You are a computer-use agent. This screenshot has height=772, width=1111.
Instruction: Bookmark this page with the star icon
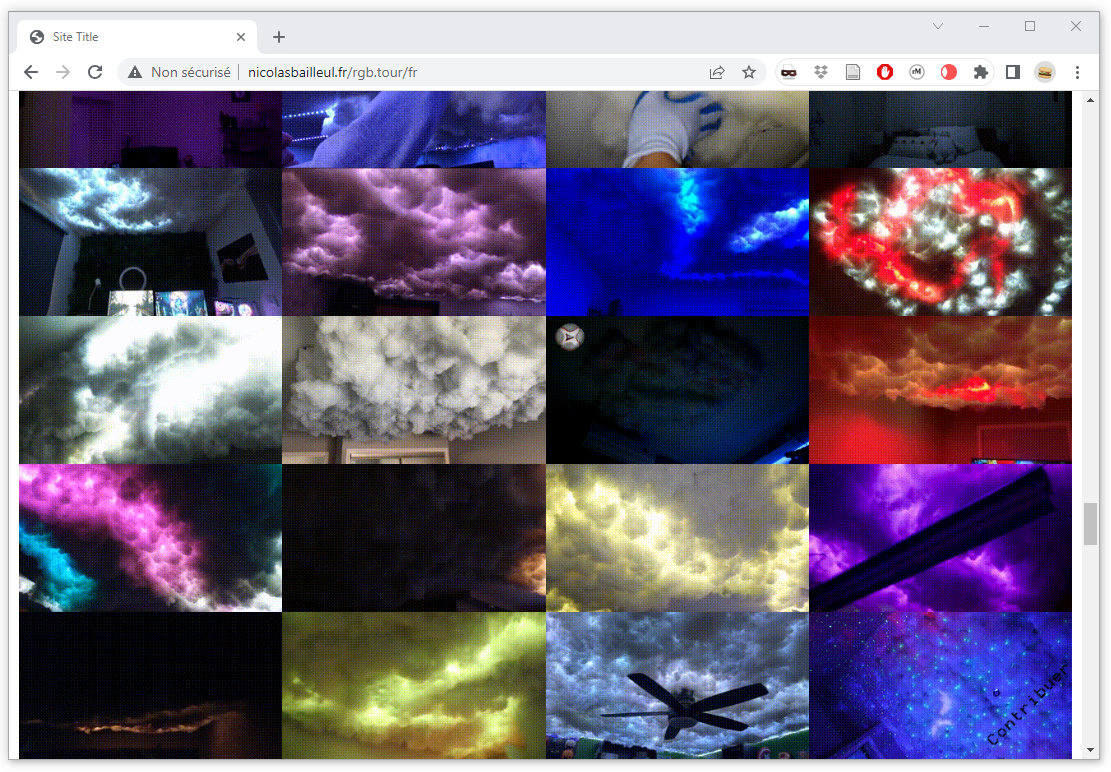tap(748, 72)
